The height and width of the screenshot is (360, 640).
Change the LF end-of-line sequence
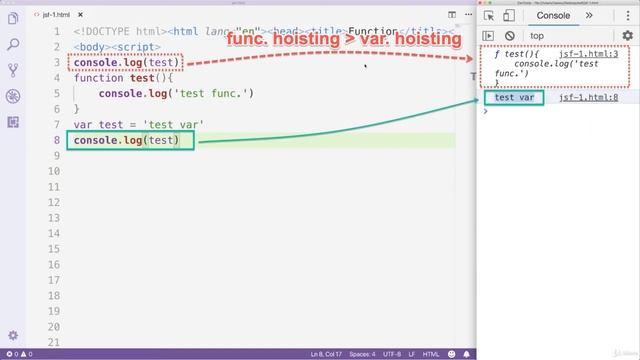coord(411,354)
